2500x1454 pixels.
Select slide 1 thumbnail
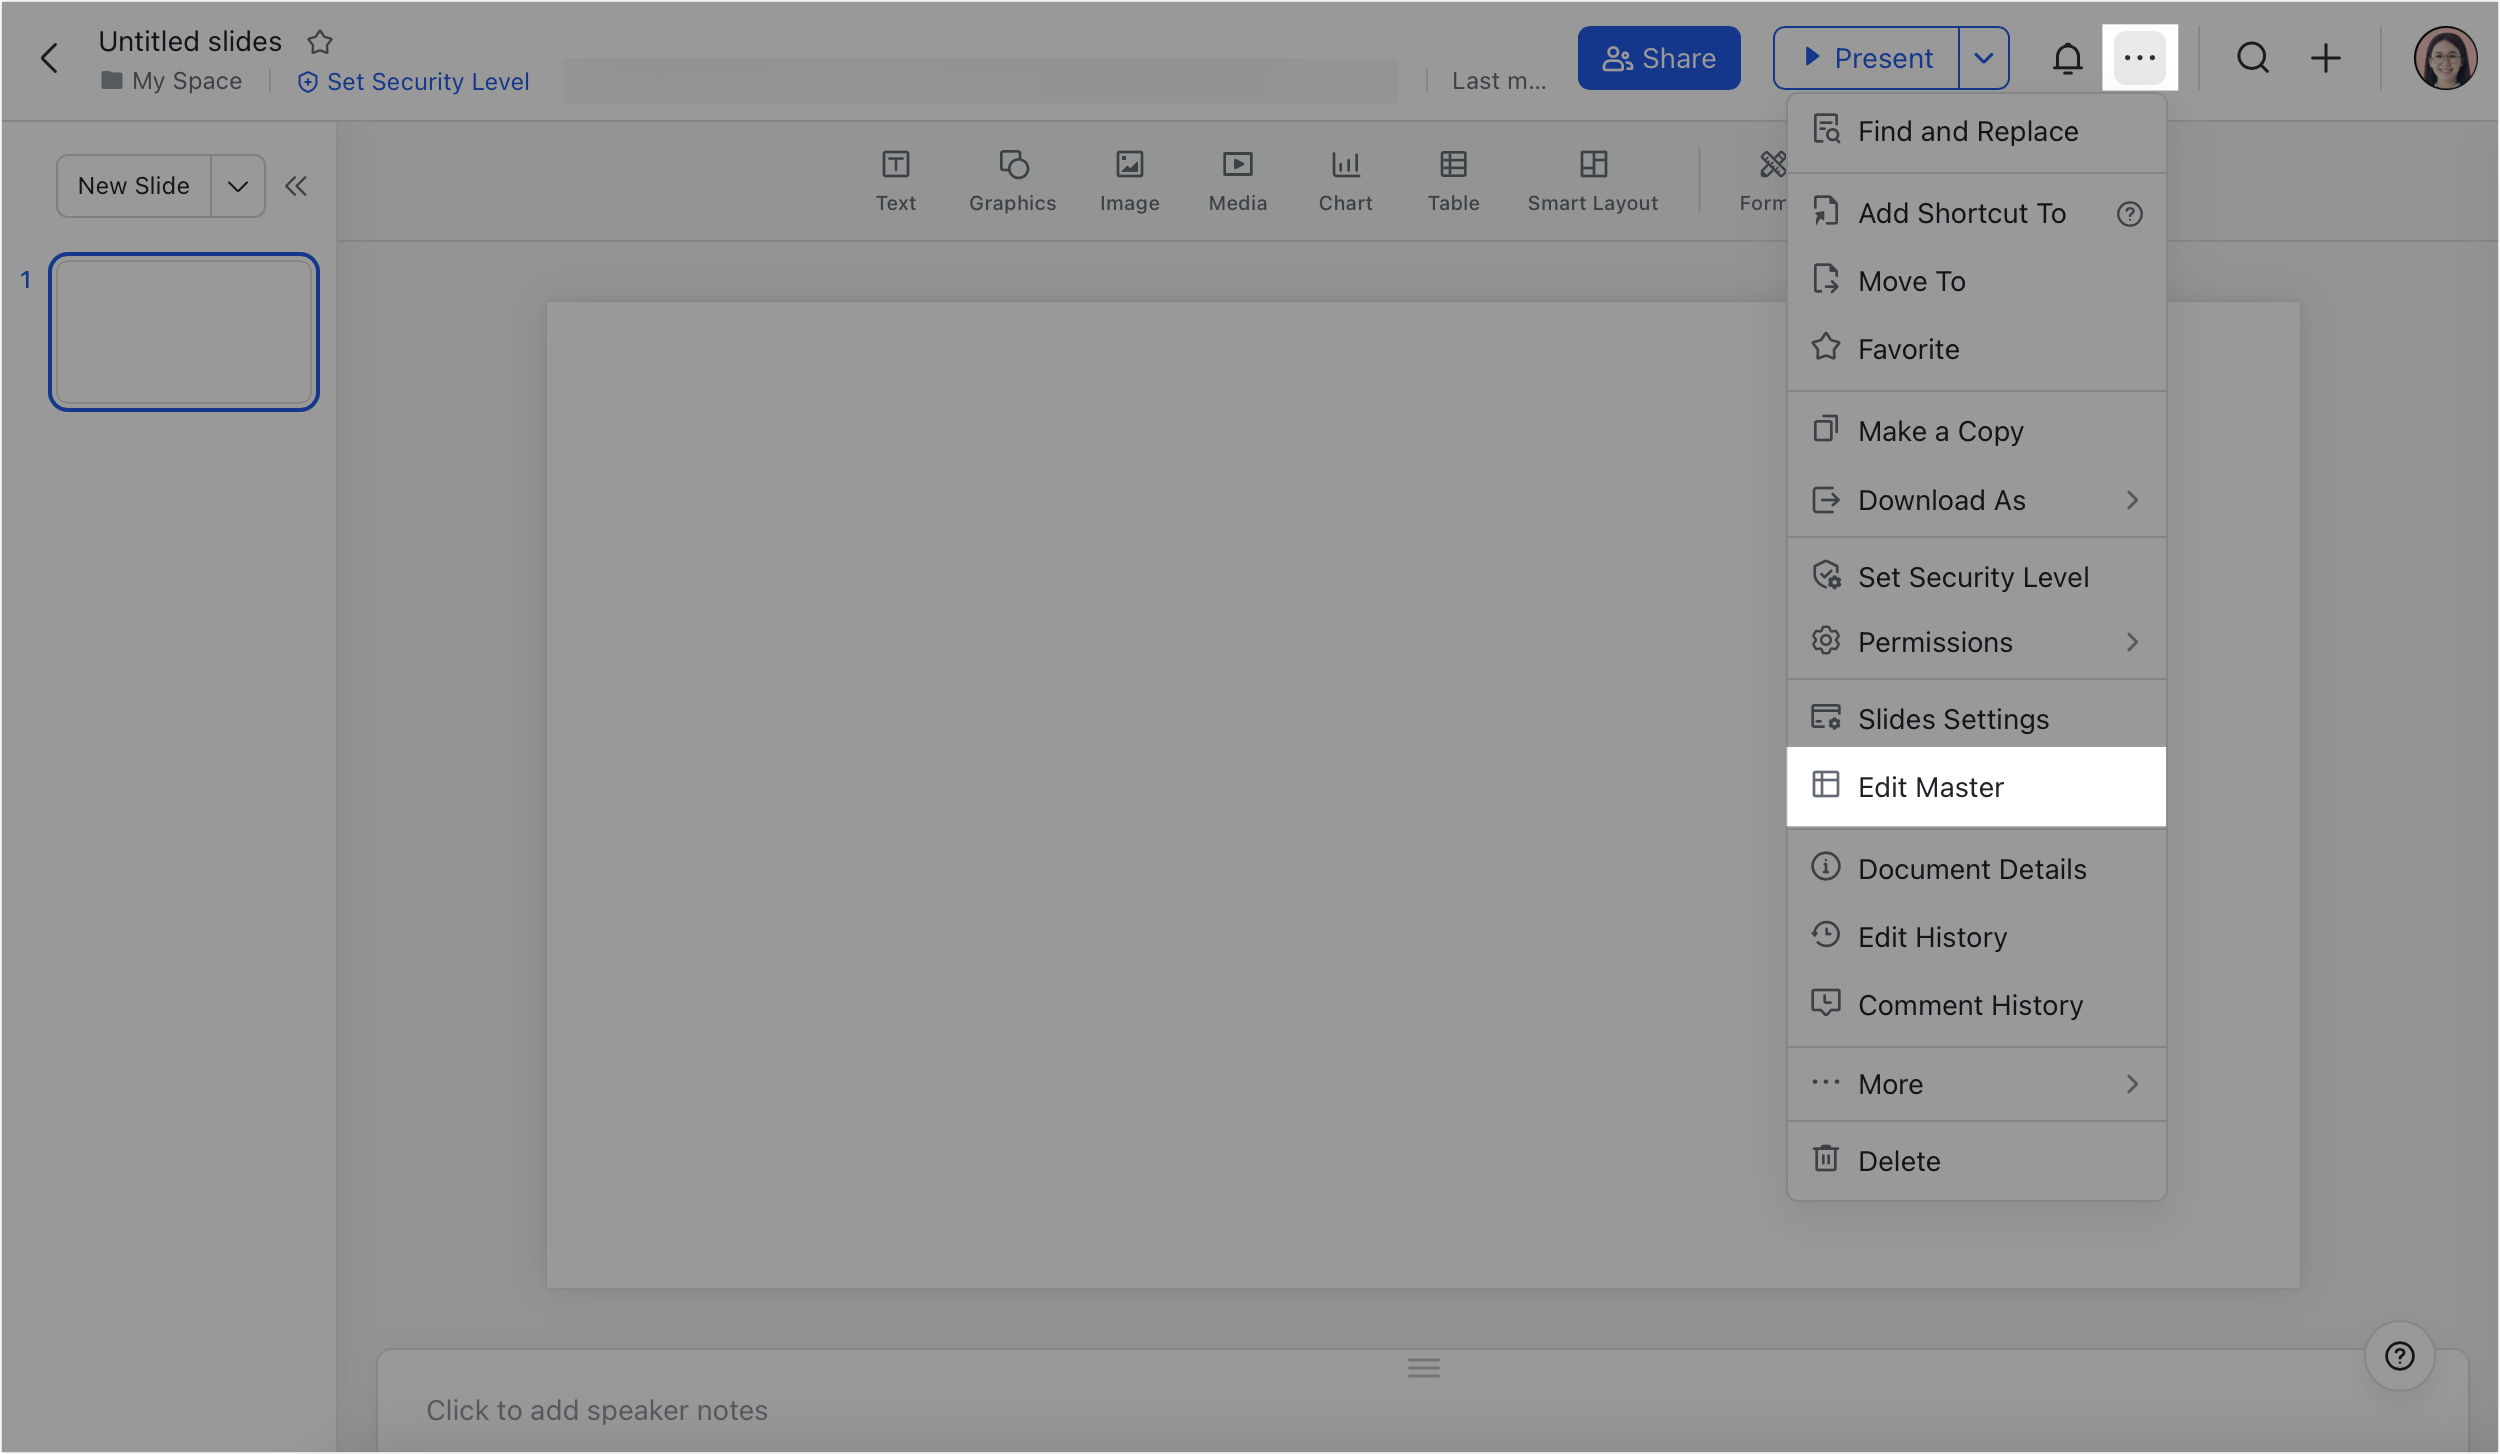pos(184,332)
